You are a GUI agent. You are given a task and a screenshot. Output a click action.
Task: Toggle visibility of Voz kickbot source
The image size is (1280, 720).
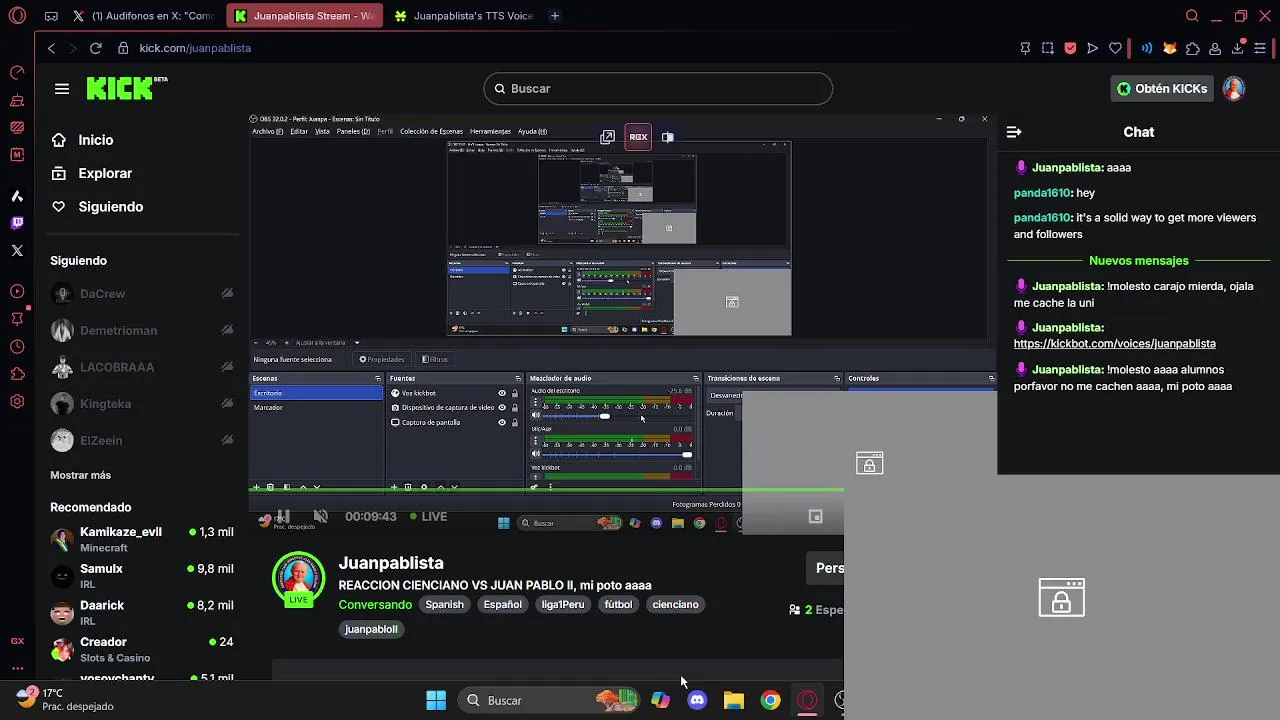click(x=502, y=393)
